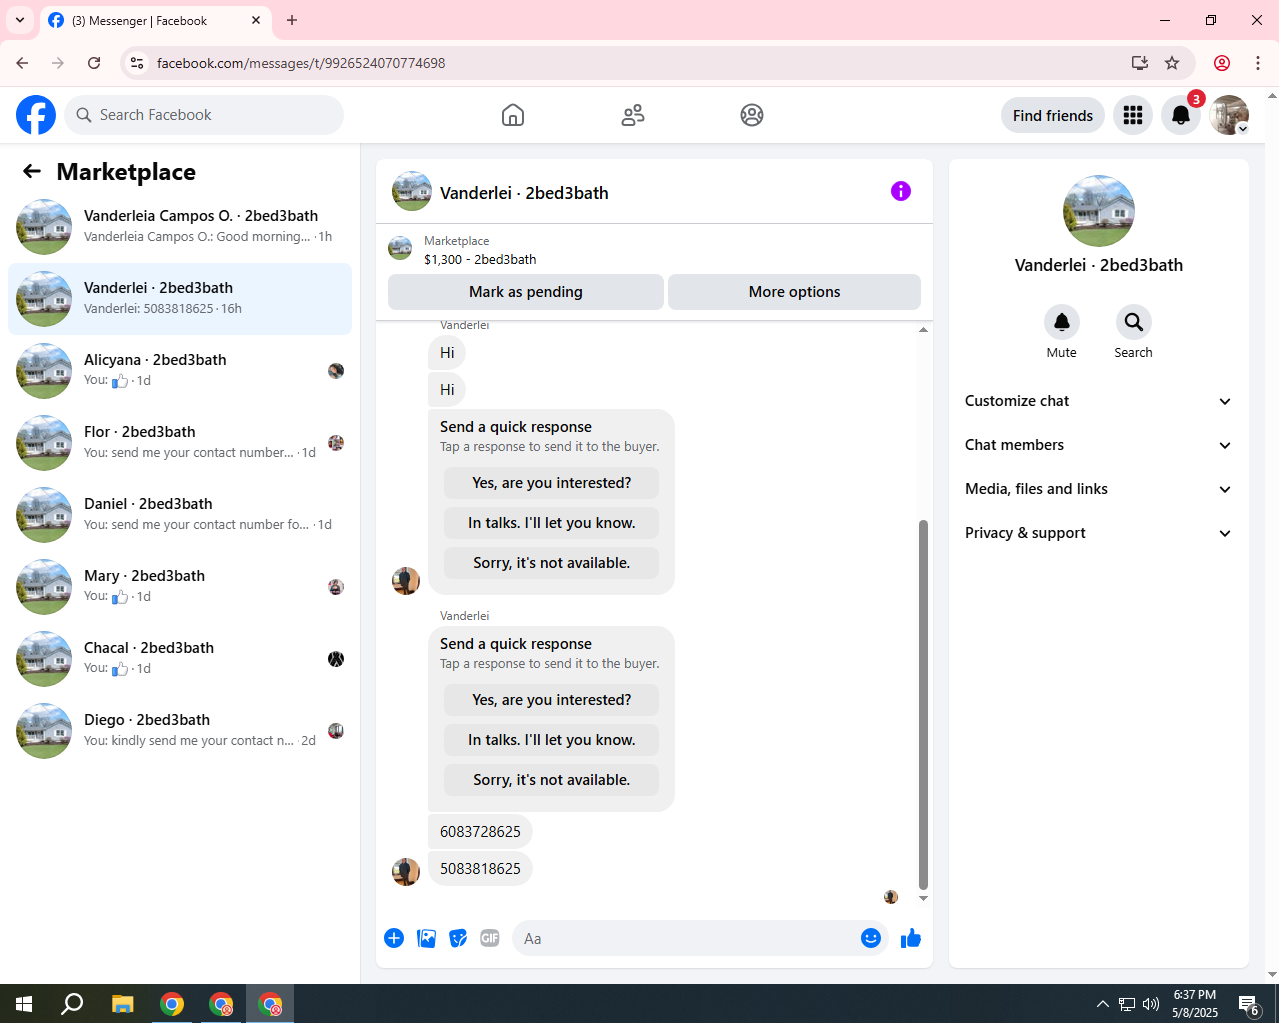The width and height of the screenshot is (1279, 1023).
Task: Open Daniel 2bed3bath conversation
Action: [180, 515]
